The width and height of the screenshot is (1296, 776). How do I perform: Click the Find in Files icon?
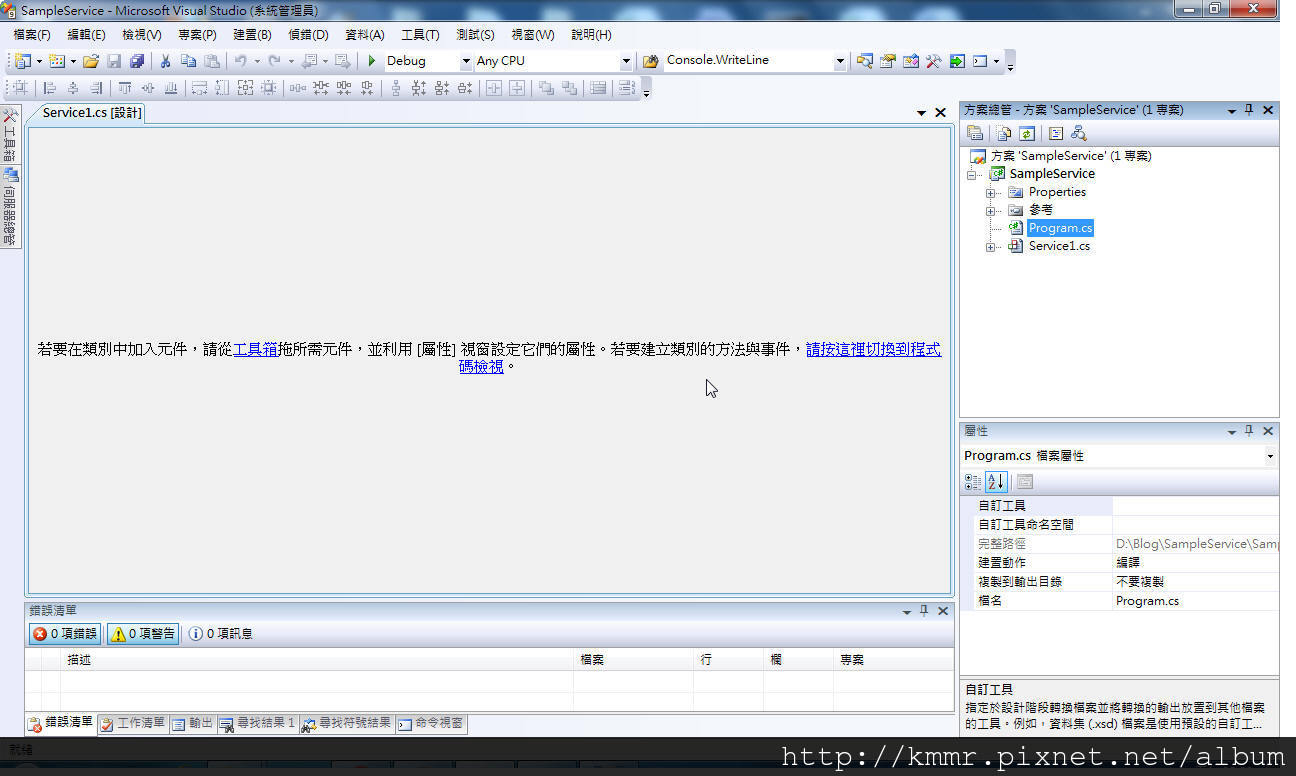[x=651, y=61]
